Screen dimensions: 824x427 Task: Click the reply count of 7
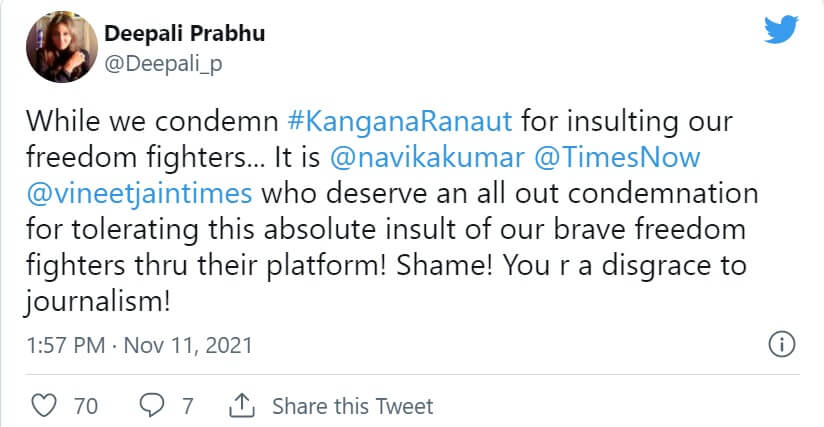[x=186, y=406]
